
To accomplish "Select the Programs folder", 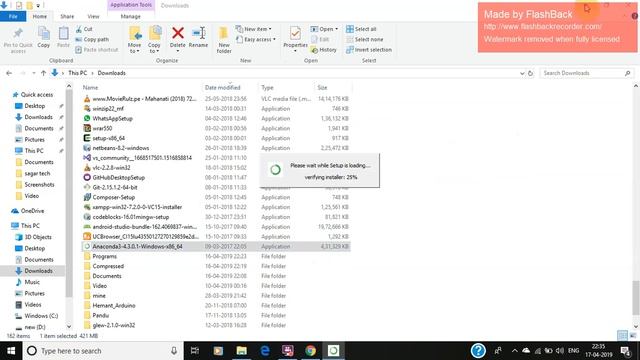I will pos(104,256).
